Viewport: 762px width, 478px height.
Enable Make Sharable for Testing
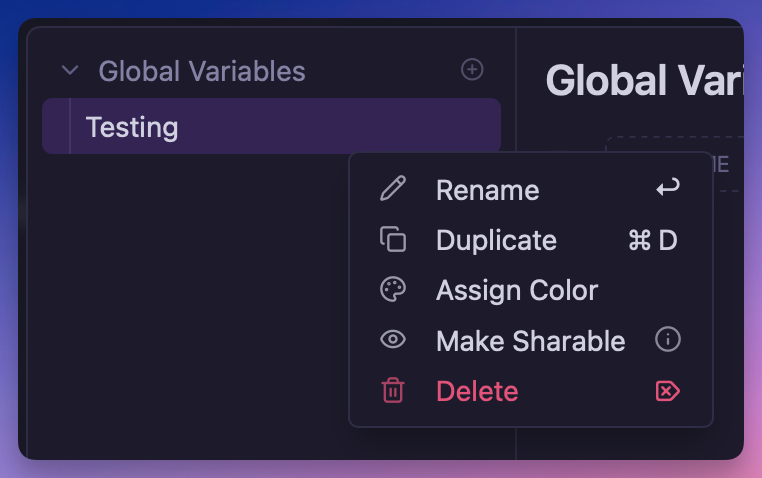coord(530,341)
